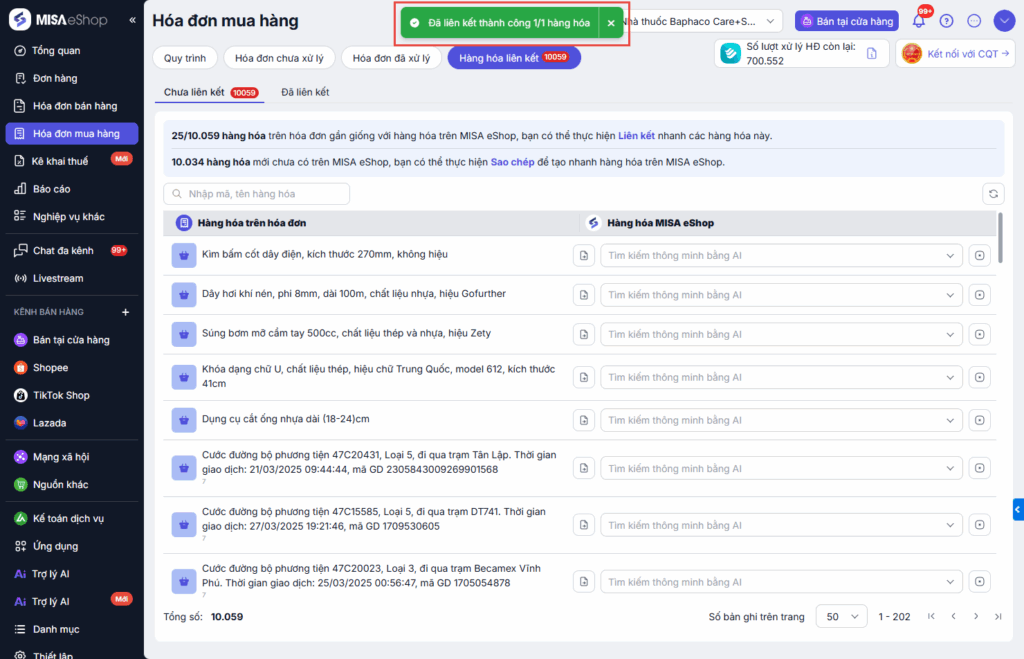Click the Liên kết link in info banner
This screenshot has width=1024, height=659.
[x=636, y=136]
